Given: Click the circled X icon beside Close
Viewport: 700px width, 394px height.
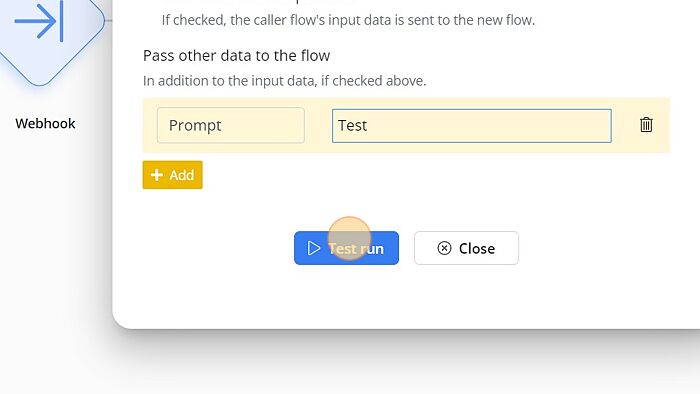Looking at the screenshot, I should [444, 248].
